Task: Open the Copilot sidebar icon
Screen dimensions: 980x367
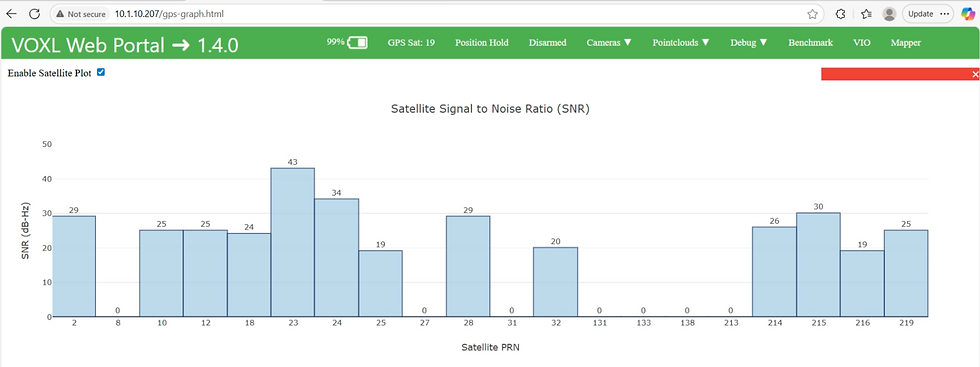Action: coord(968,14)
